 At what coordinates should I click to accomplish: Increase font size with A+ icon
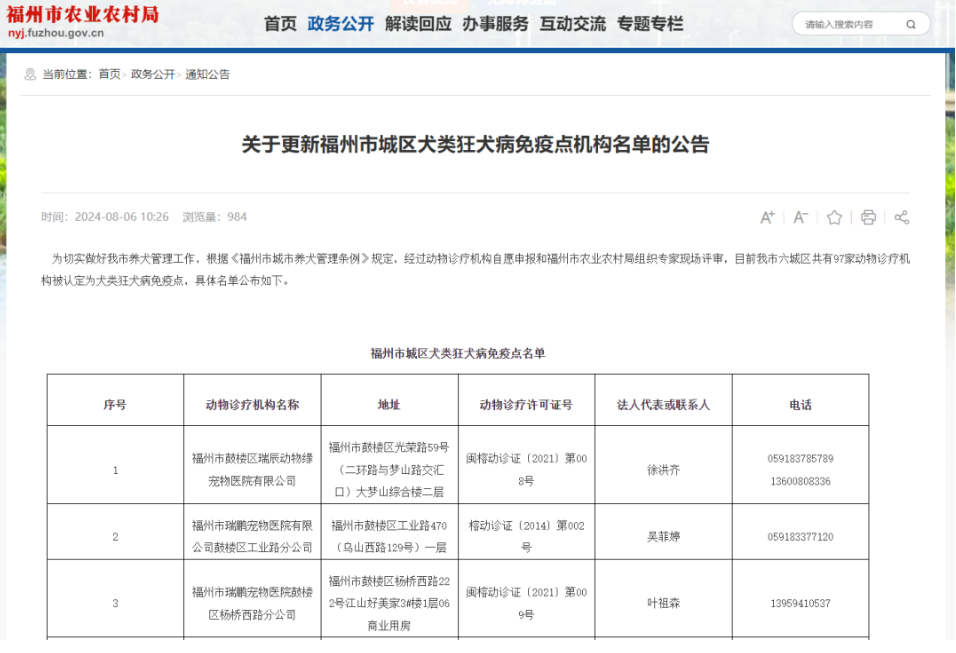tap(767, 217)
